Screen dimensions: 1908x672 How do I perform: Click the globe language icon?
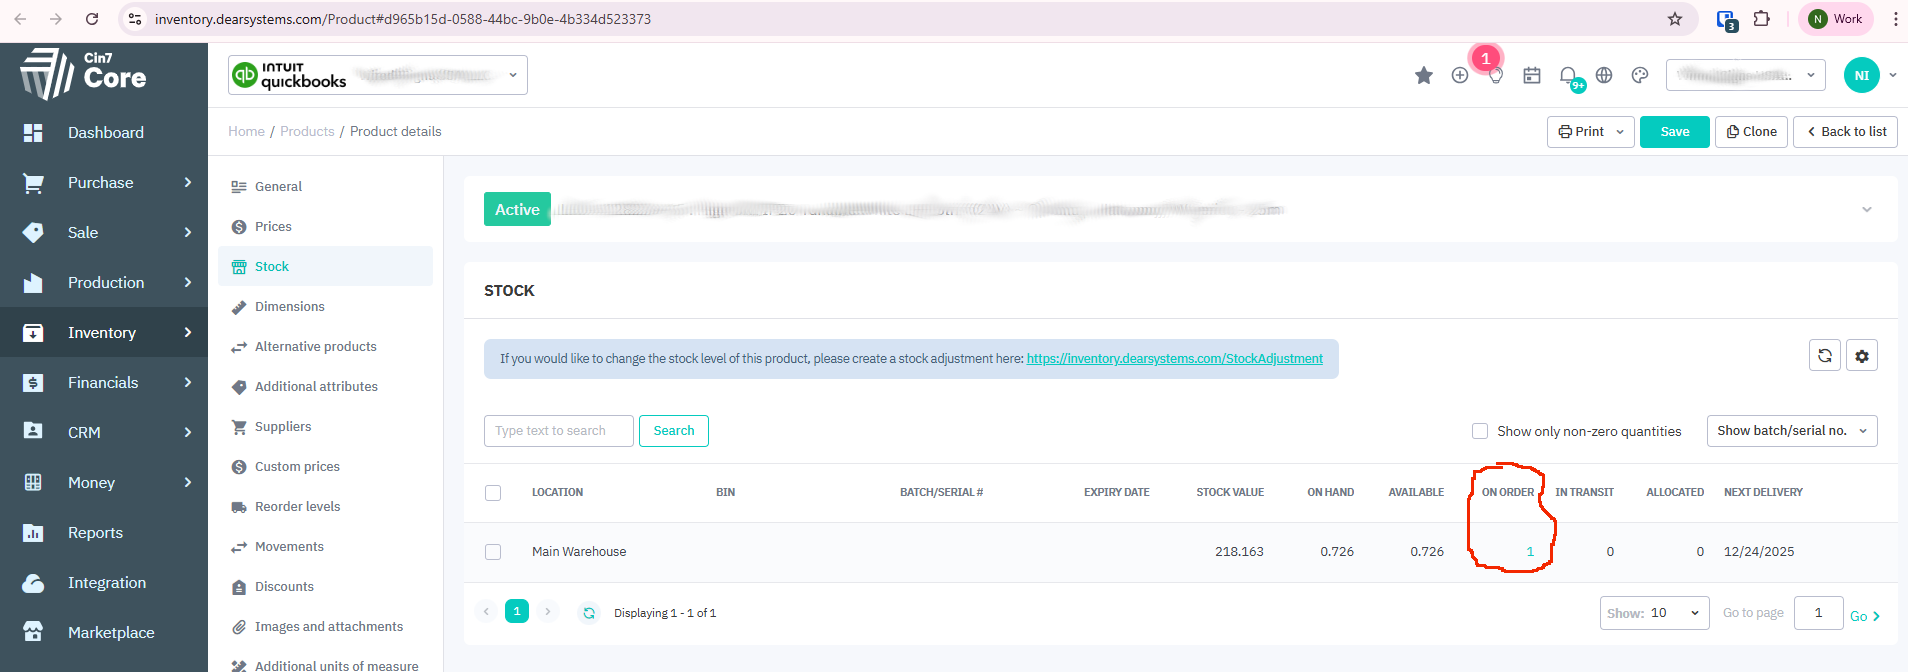coord(1604,76)
